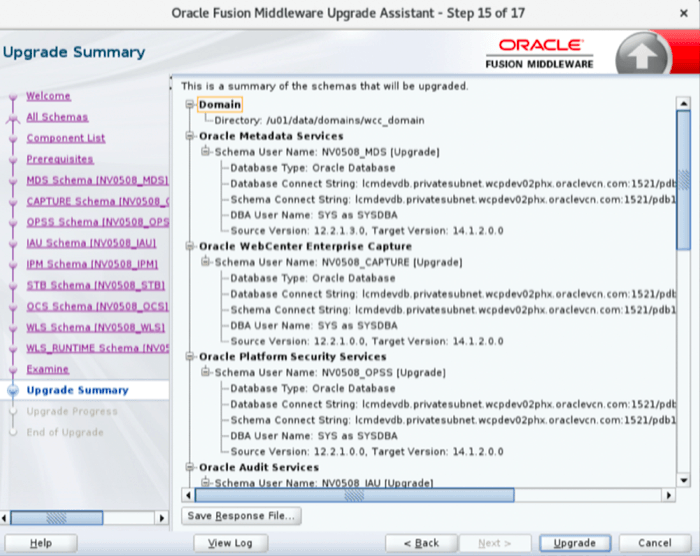700x556 pixels.
Task: Go back with the Back button
Action: (421, 543)
